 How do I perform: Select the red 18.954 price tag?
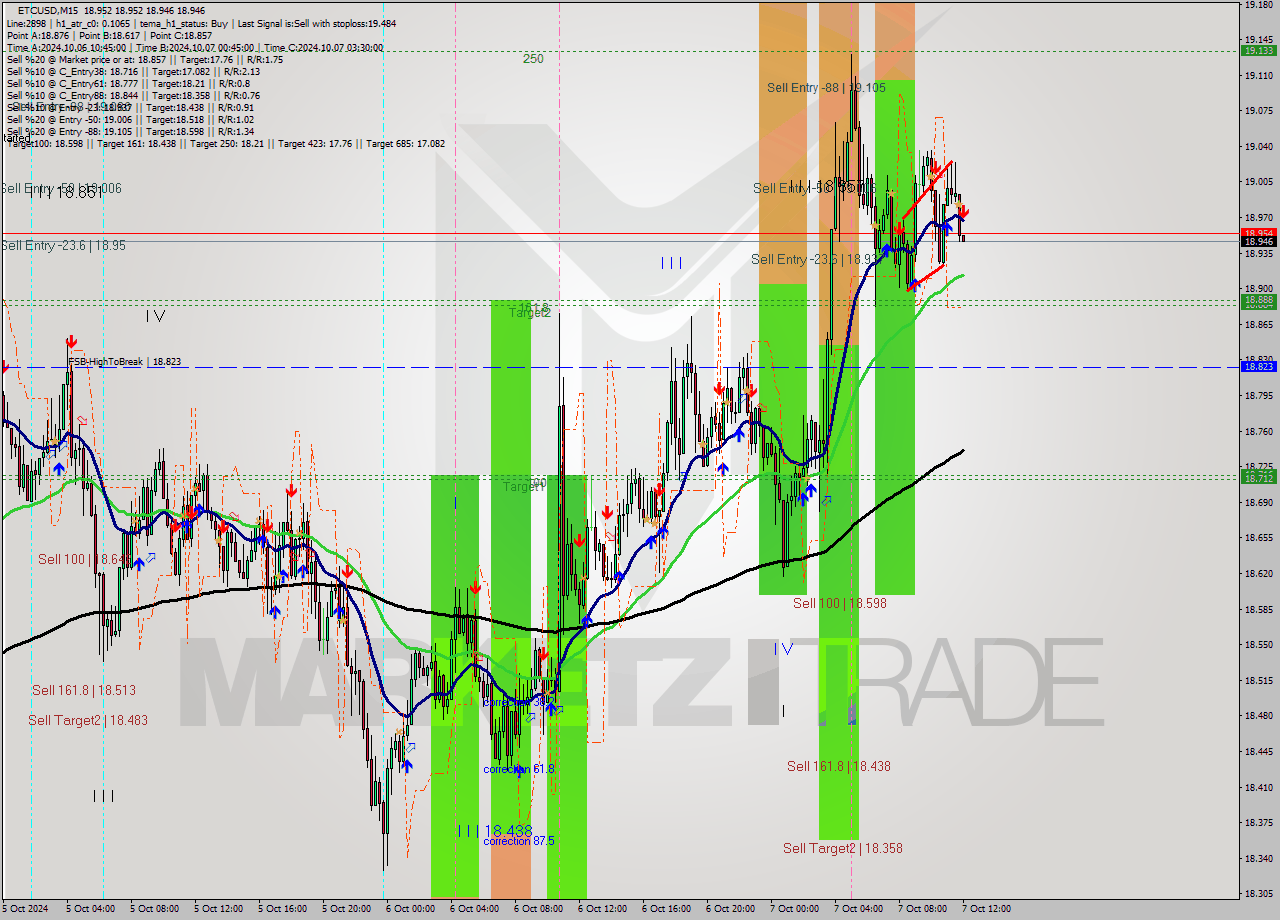click(1258, 232)
